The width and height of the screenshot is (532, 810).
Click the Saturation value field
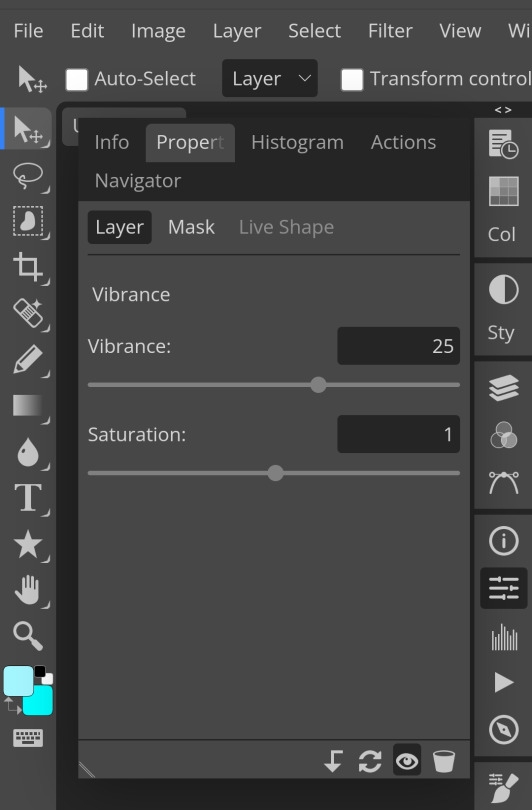[x=398, y=434]
